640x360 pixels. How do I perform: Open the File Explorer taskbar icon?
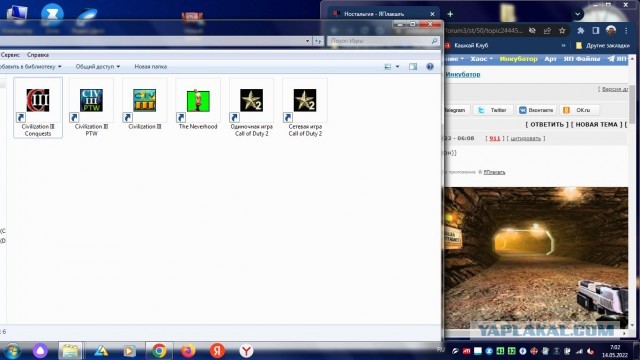pos(70,351)
